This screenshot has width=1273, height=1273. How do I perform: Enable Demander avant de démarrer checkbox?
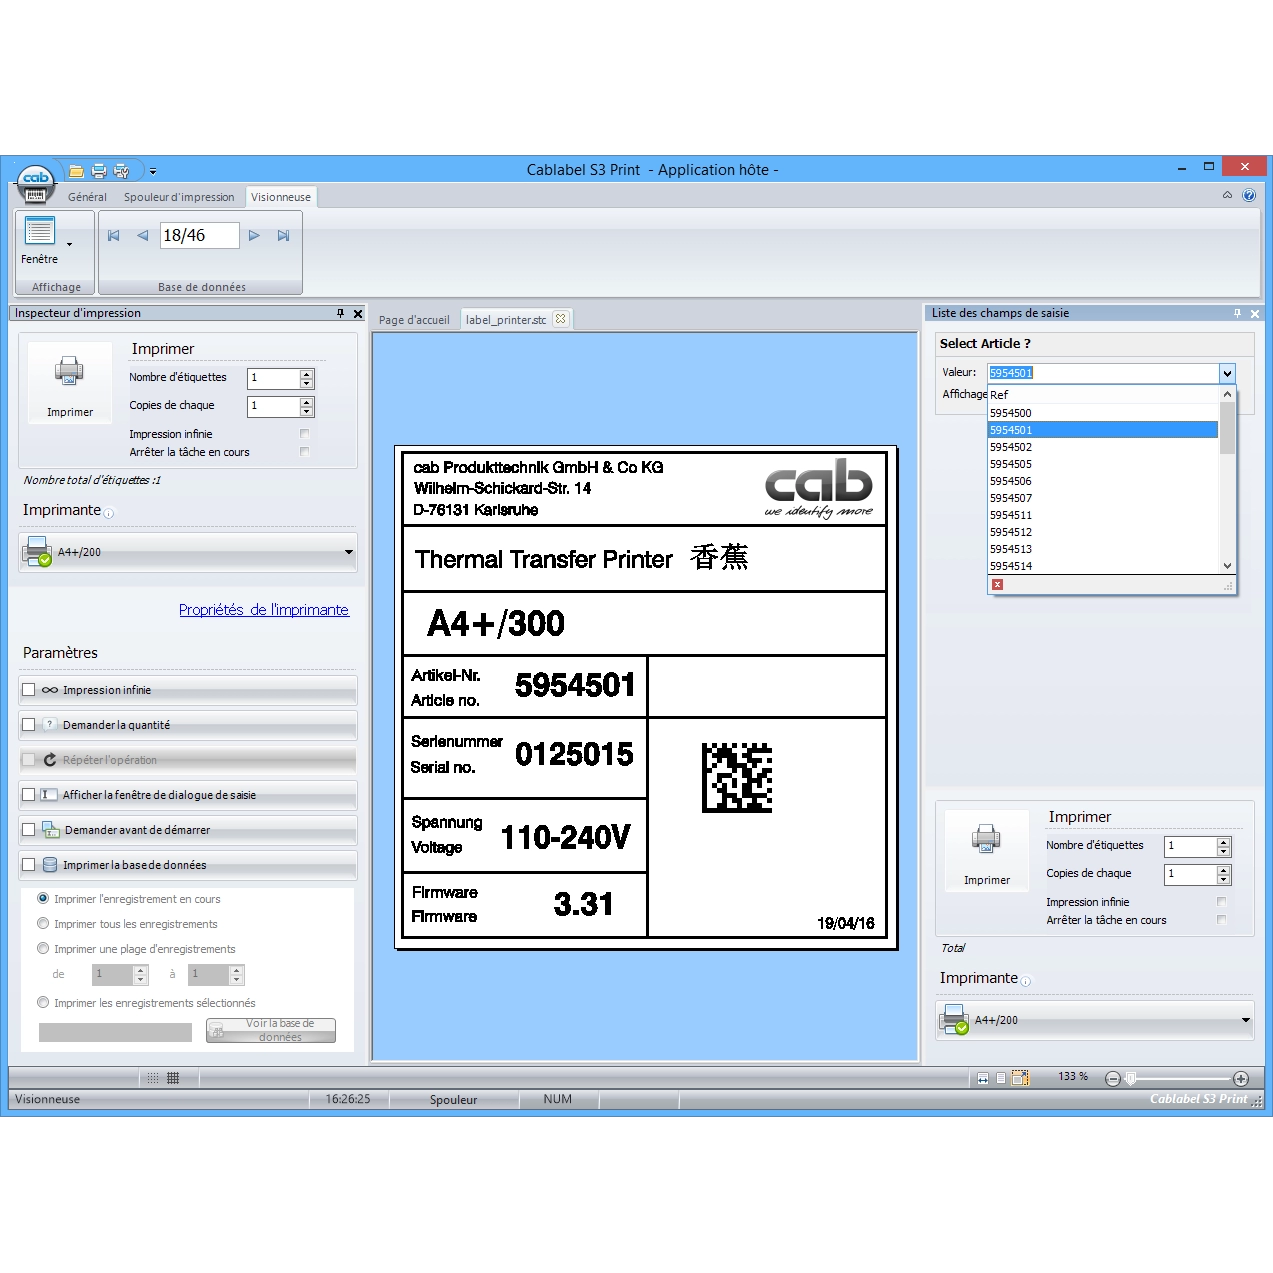29,830
